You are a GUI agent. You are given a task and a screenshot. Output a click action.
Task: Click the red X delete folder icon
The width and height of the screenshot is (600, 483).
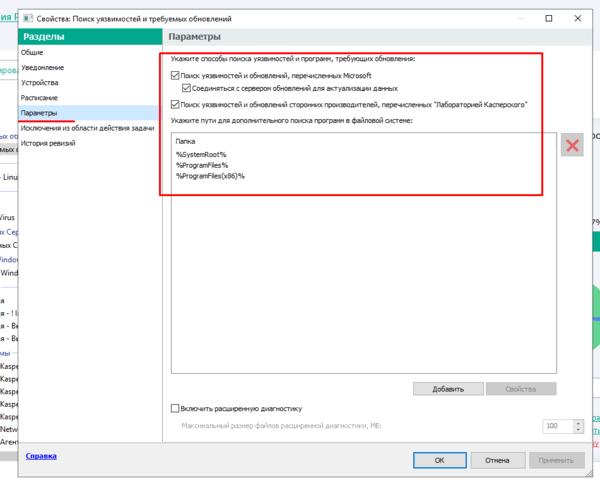coord(572,145)
